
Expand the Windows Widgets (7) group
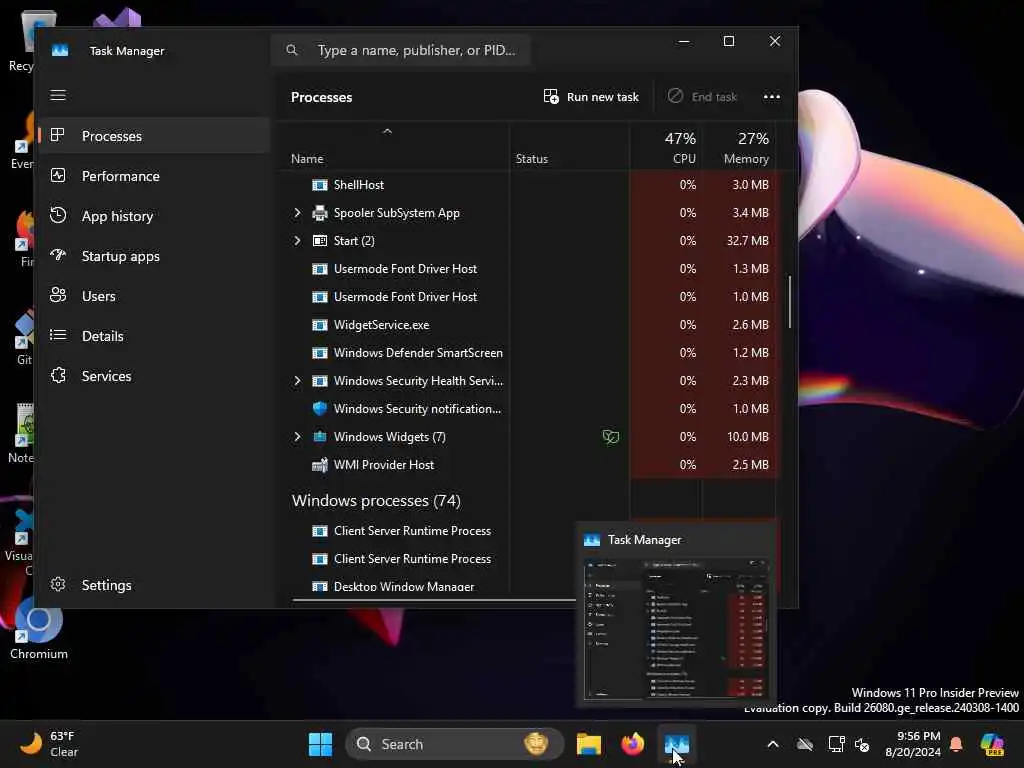click(x=297, y=437)
